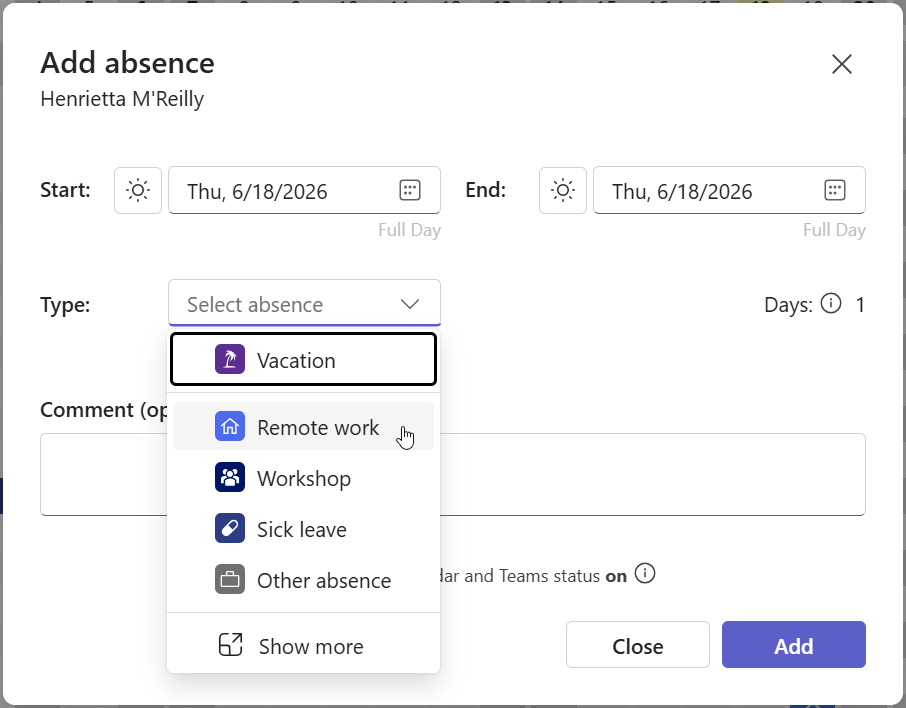Screen dimensions: 906x708
Task: Choose Remote work absence type
Action: (303, 427)
